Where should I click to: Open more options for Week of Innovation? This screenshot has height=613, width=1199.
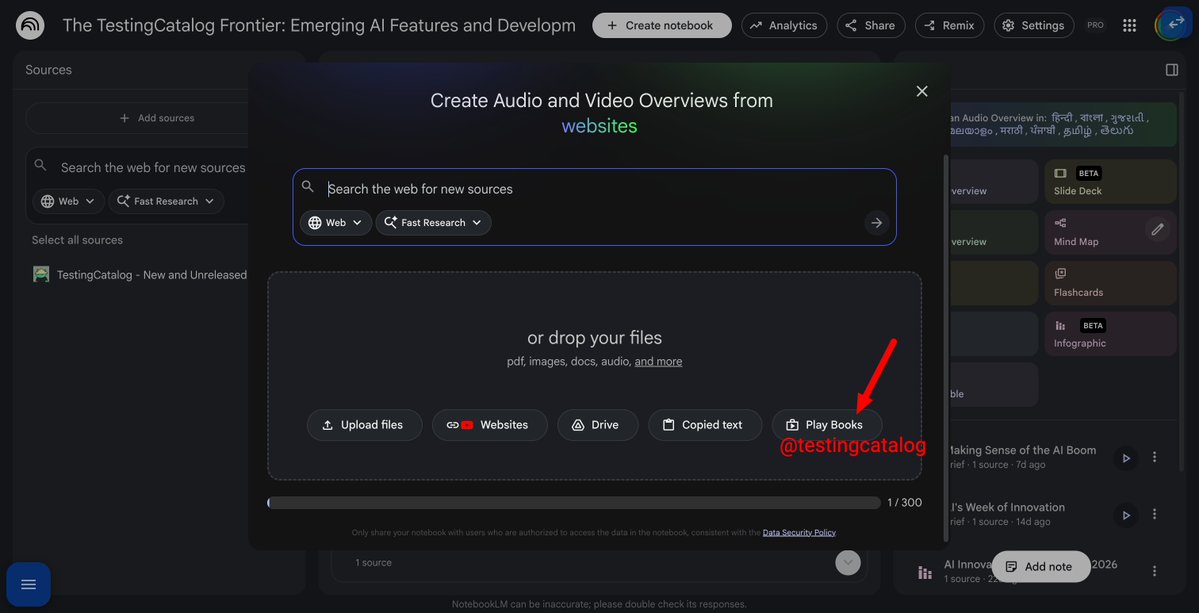point(1155,514)
